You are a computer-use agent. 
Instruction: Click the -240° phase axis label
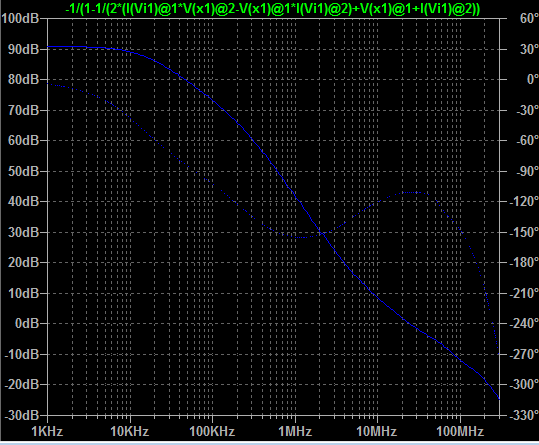(524, 323)
